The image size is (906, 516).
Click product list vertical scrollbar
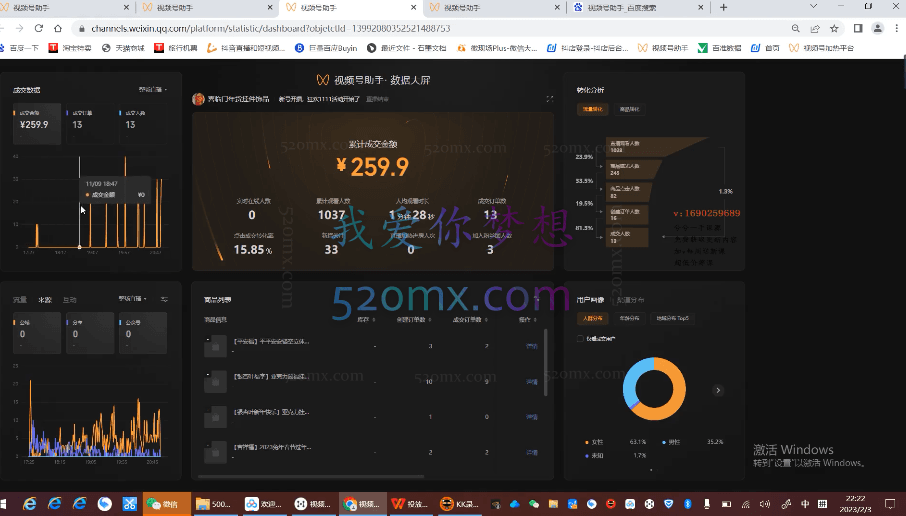tap(546, 363)
